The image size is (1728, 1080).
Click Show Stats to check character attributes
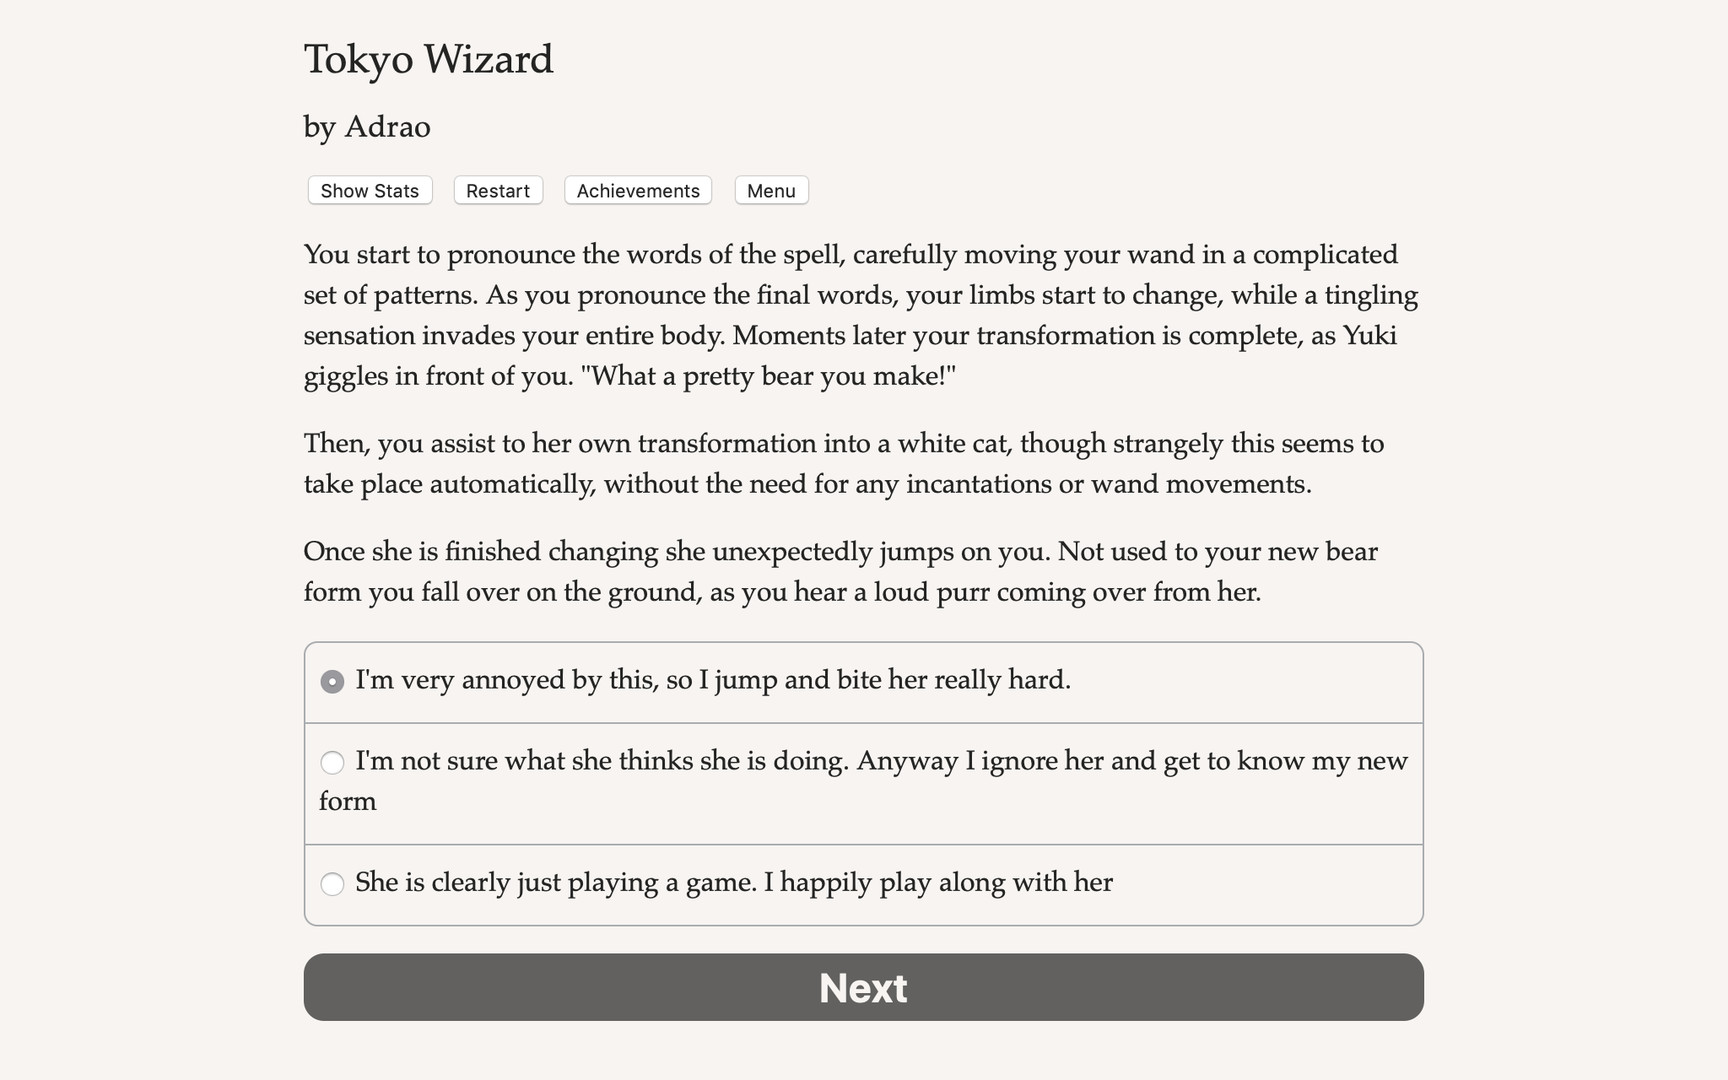[369, 190]
